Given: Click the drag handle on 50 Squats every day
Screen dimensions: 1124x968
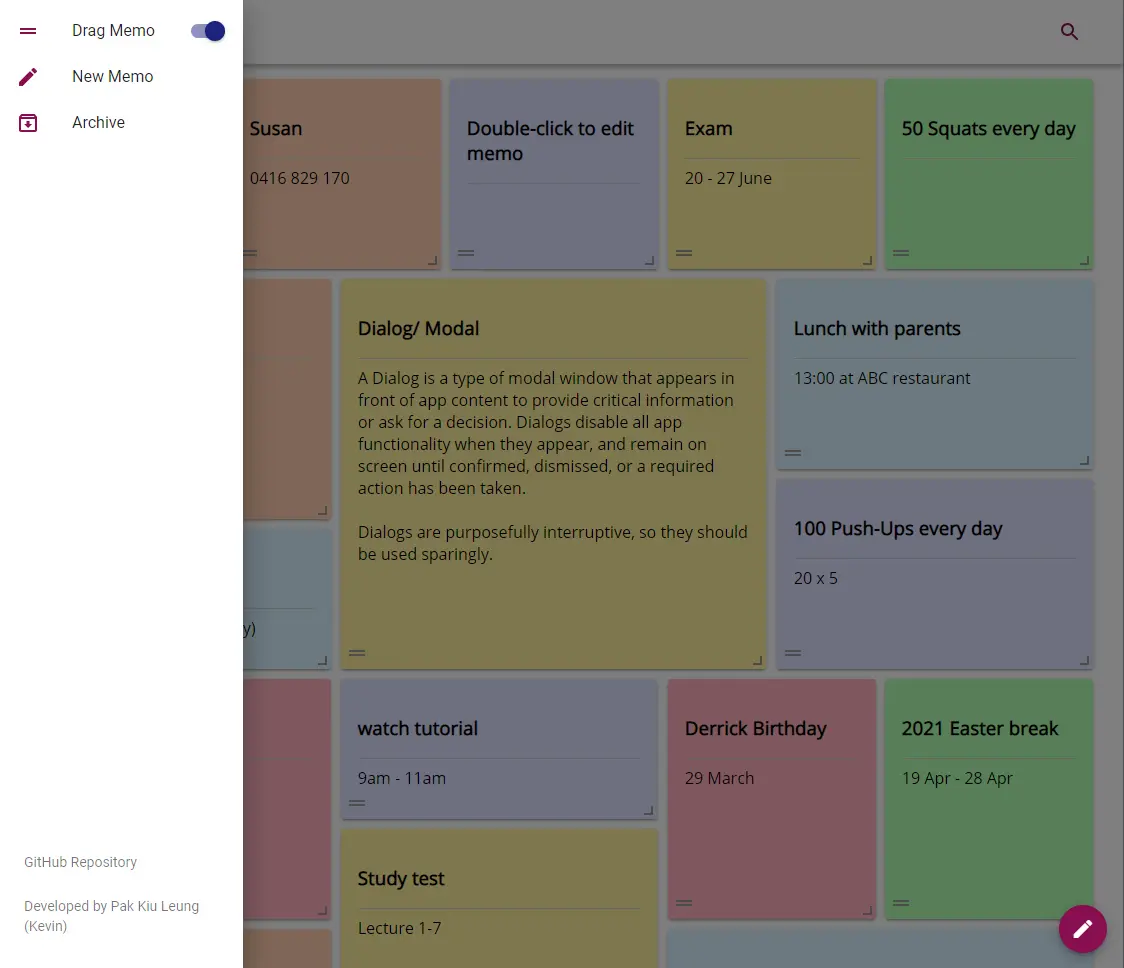Looking at the screenshot, I should (901, 253).
